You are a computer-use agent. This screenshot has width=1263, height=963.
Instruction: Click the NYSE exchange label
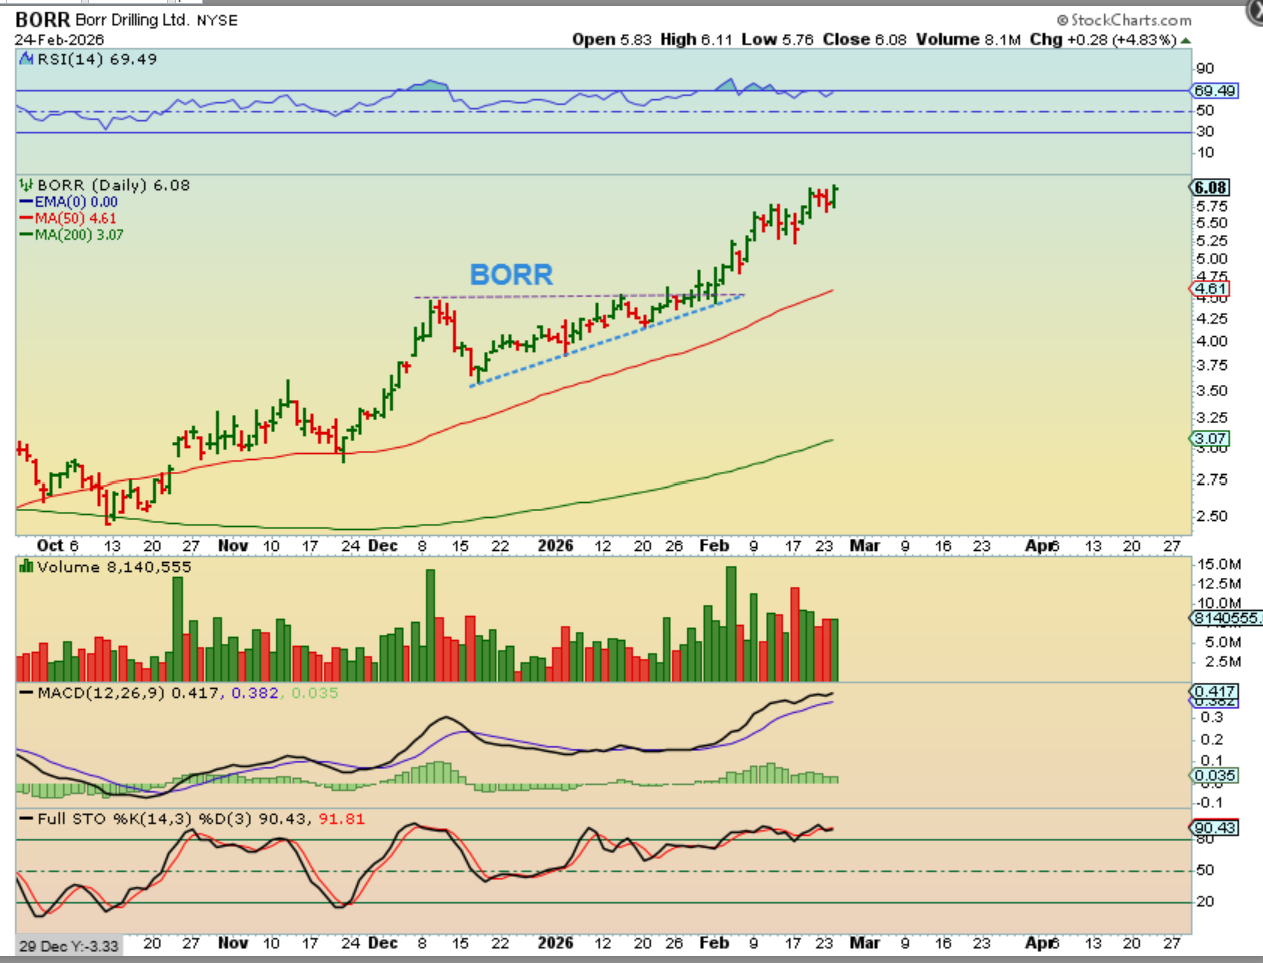pyautogui.click(x=217, y=21)
